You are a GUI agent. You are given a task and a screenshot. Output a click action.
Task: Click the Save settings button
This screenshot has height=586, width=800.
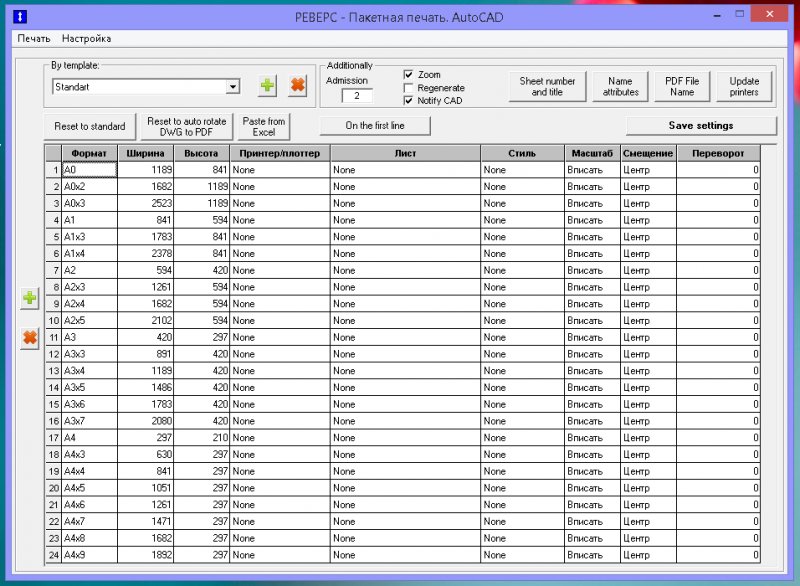tap(701, 125)
